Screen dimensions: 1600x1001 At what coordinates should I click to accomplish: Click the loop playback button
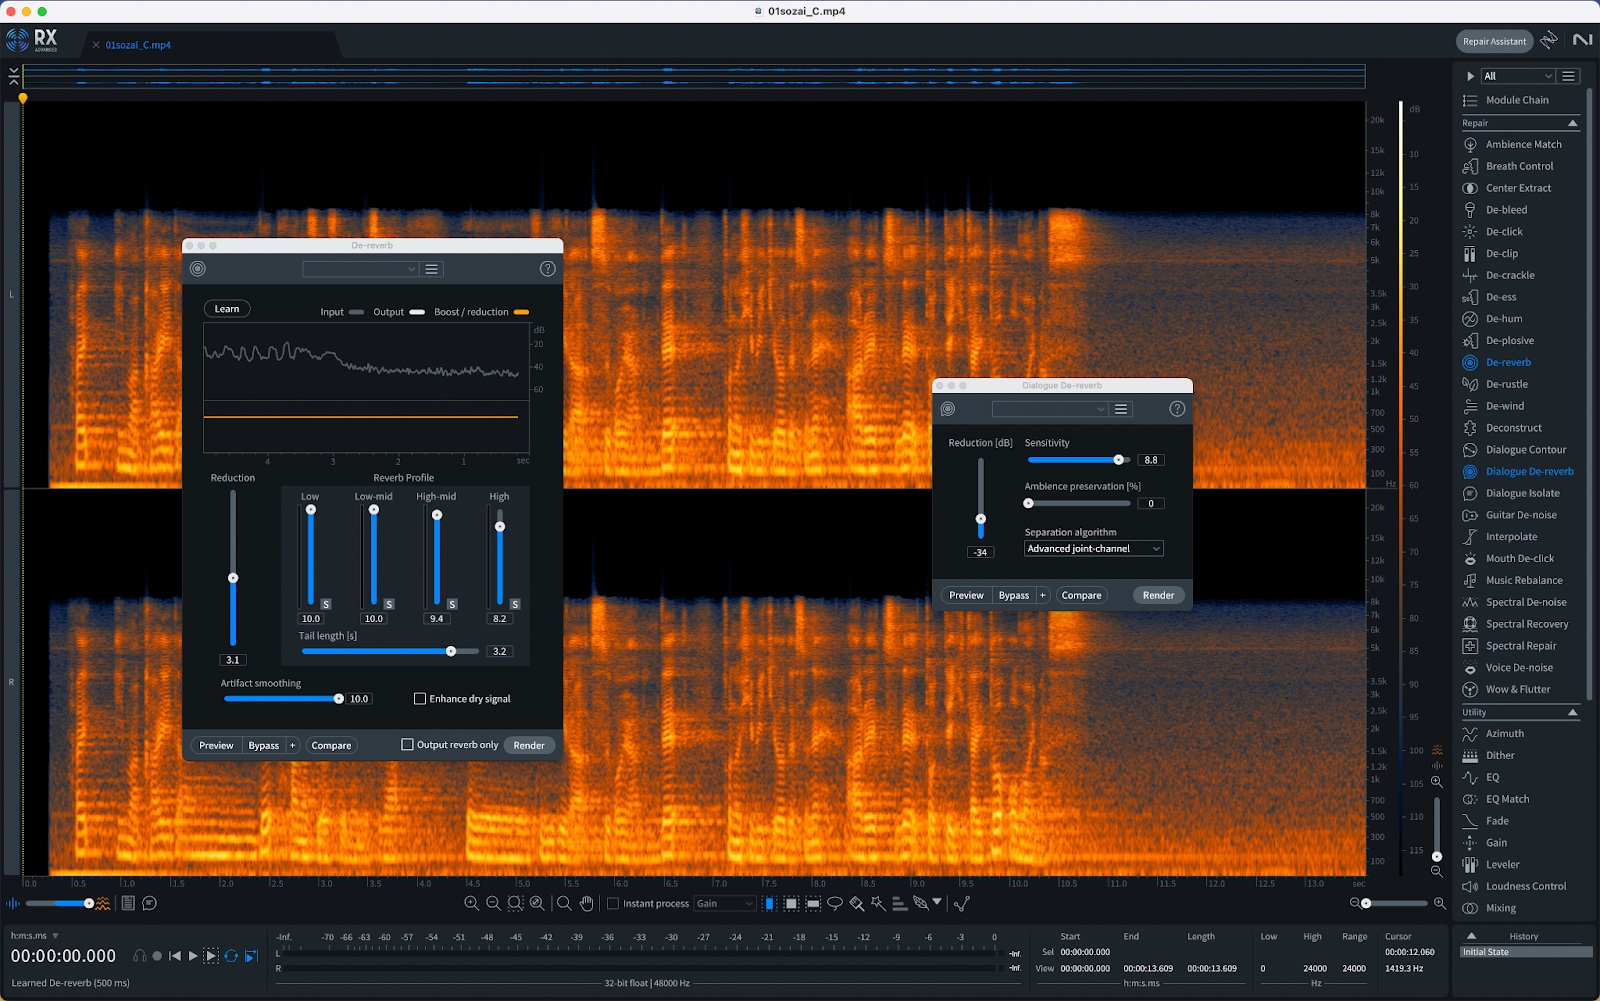(x=231, y=956)
